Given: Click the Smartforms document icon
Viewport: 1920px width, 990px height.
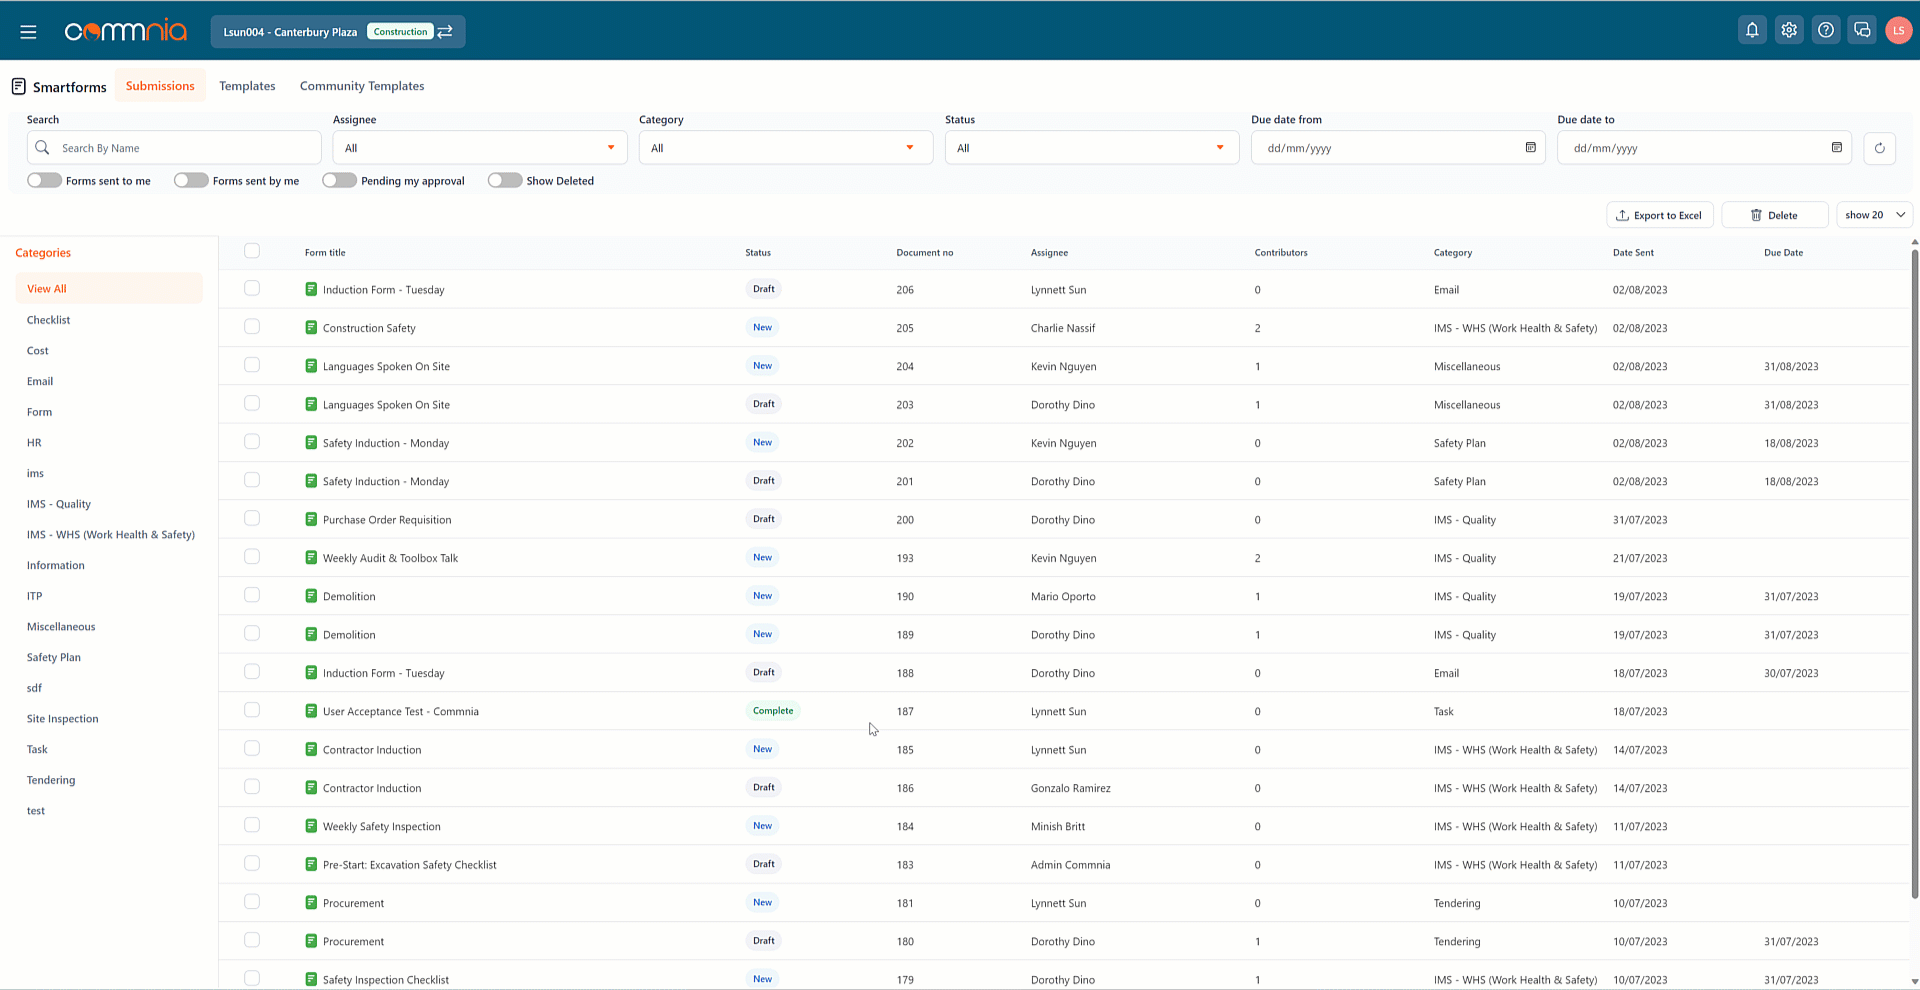Looking at the screenshot, I should [19, 86].
